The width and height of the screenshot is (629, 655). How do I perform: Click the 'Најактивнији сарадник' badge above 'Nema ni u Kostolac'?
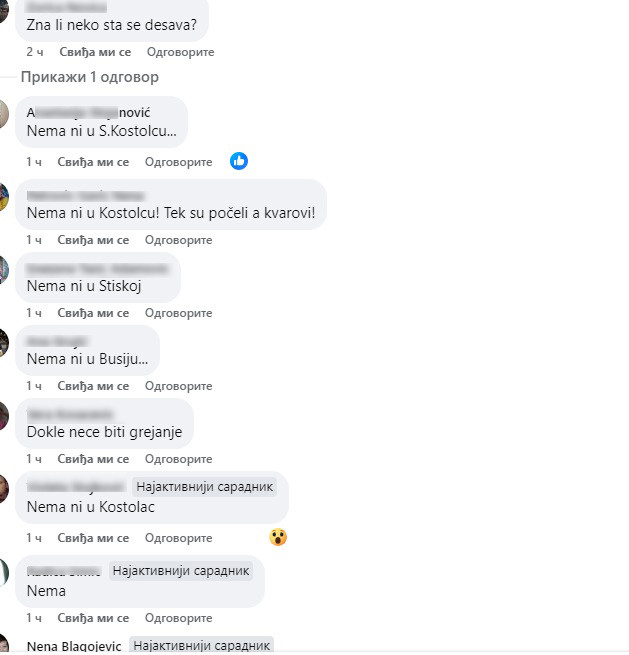point(205,487)
